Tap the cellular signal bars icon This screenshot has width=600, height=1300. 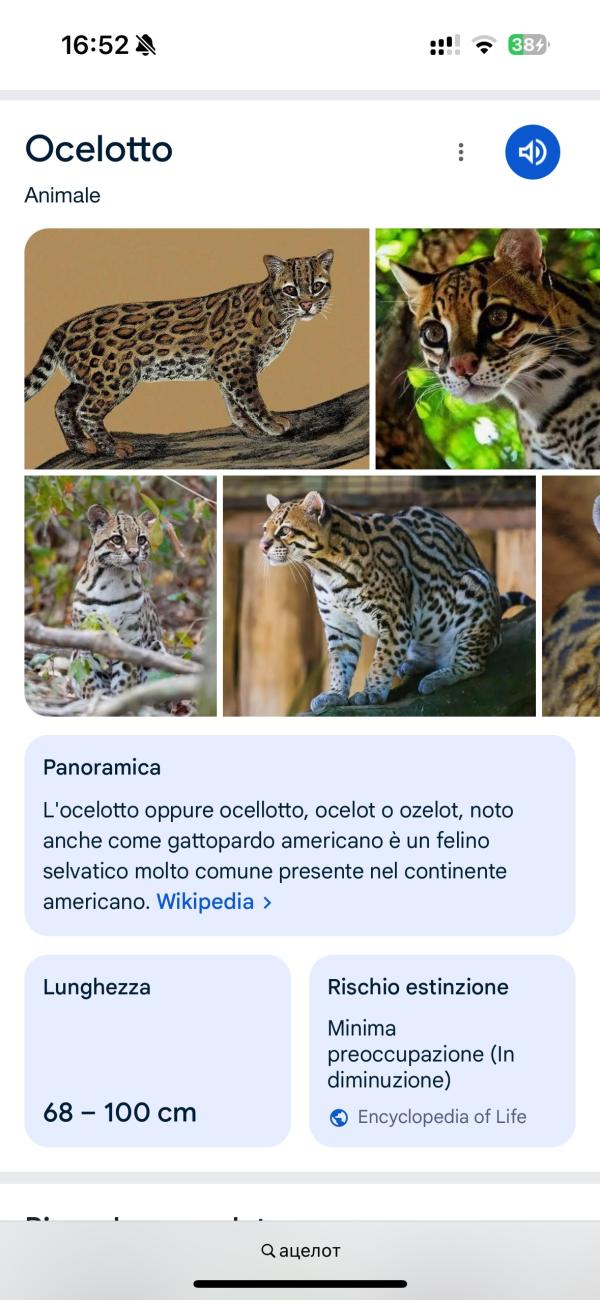[x=445, y=45]
